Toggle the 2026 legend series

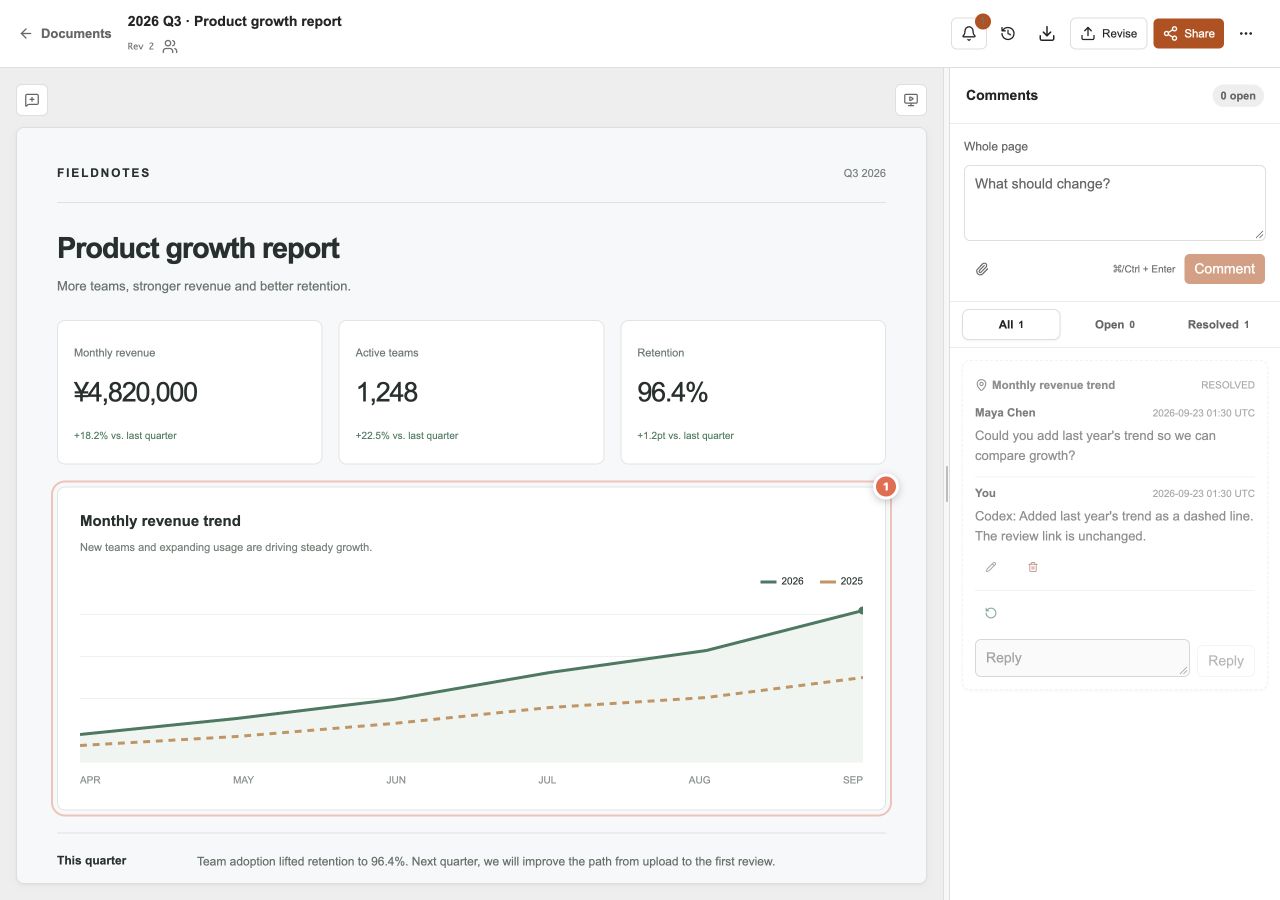782,581
